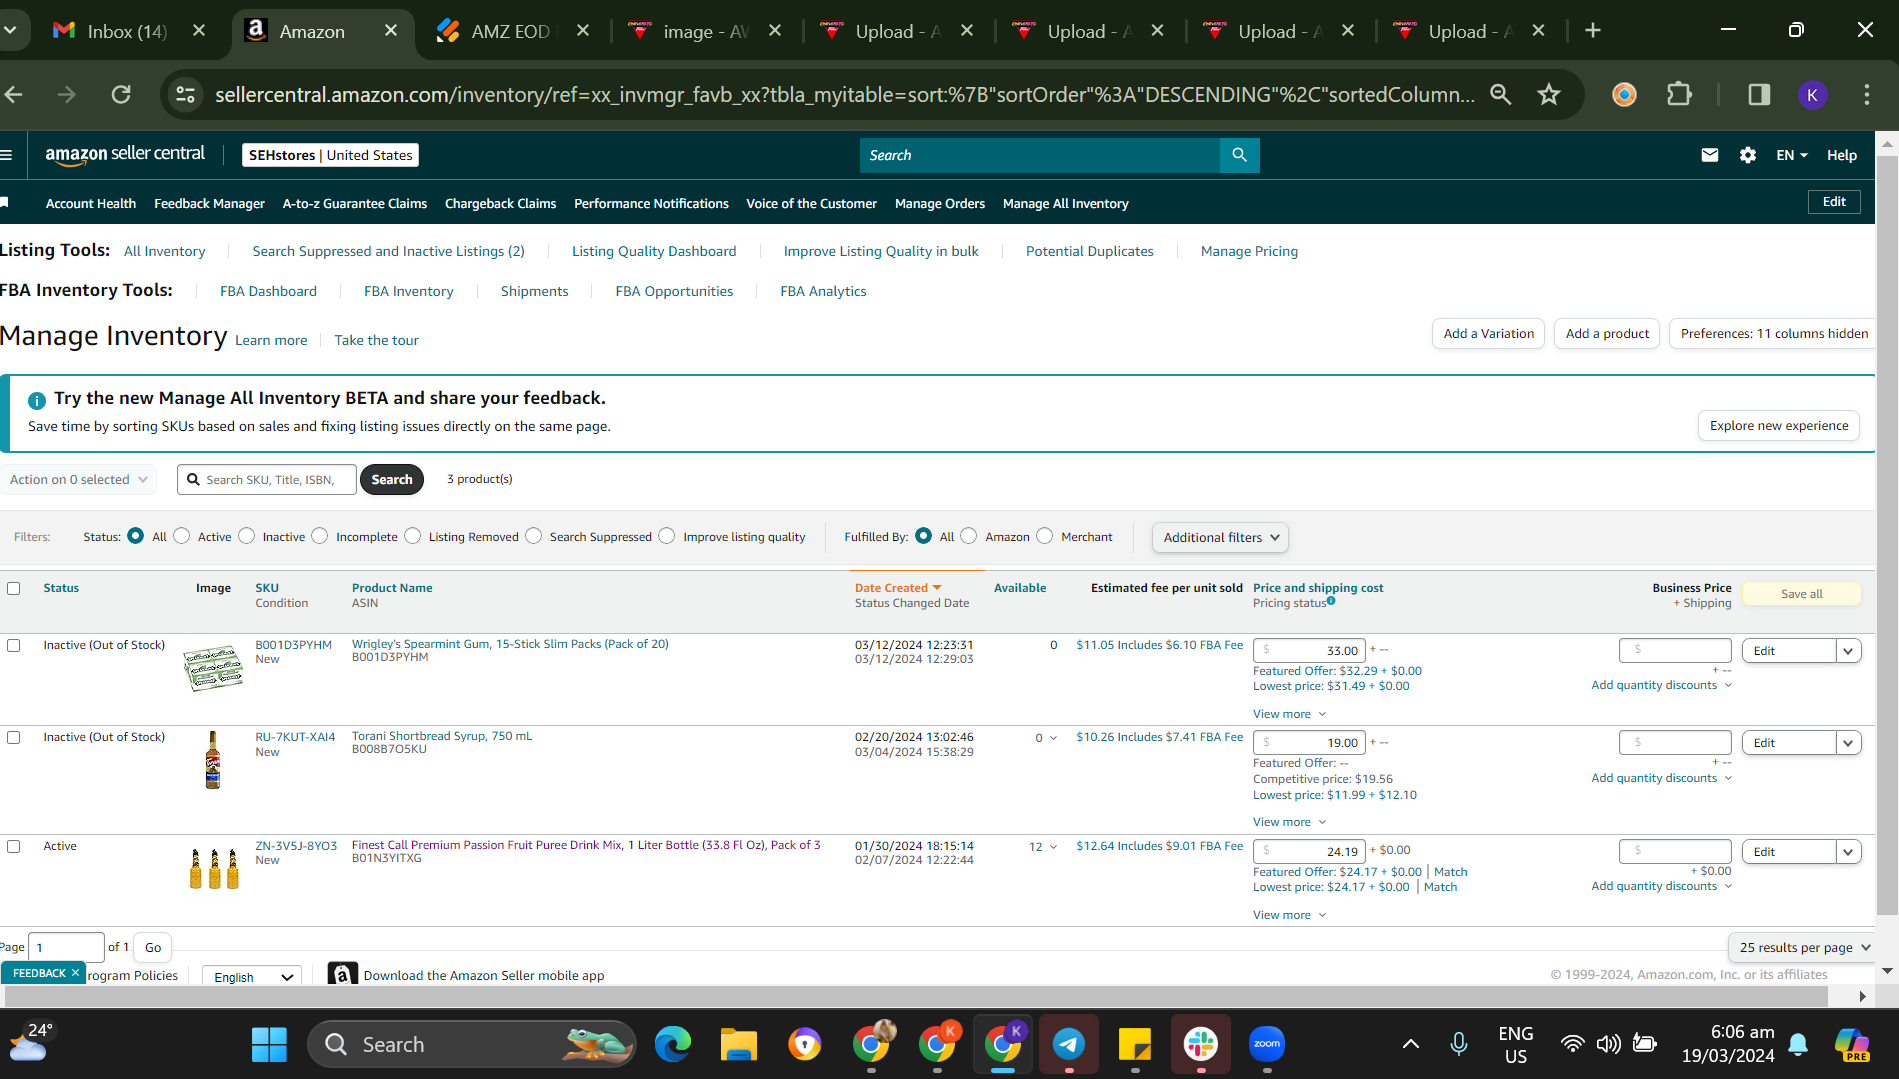Click the Amazon Seller Central logo

125,154
